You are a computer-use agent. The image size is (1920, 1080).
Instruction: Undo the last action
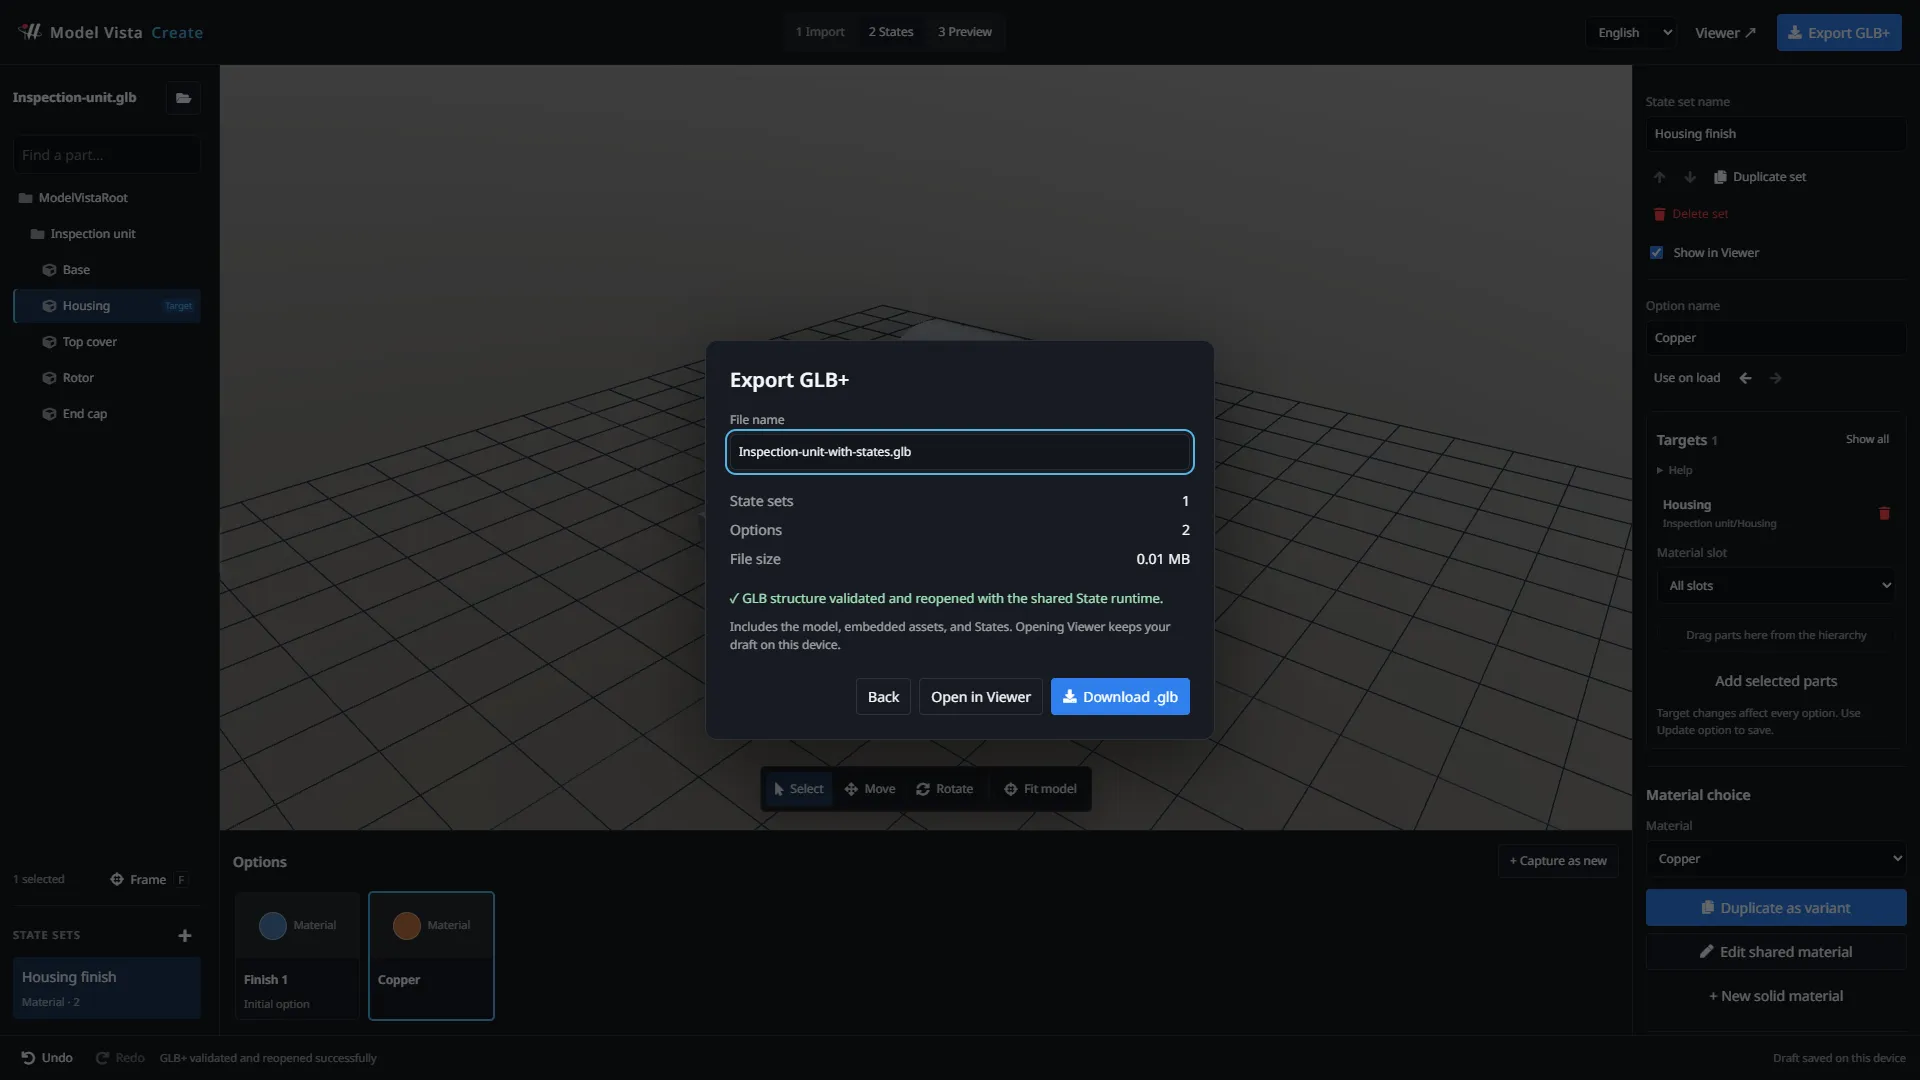[x=47, y=1058]
